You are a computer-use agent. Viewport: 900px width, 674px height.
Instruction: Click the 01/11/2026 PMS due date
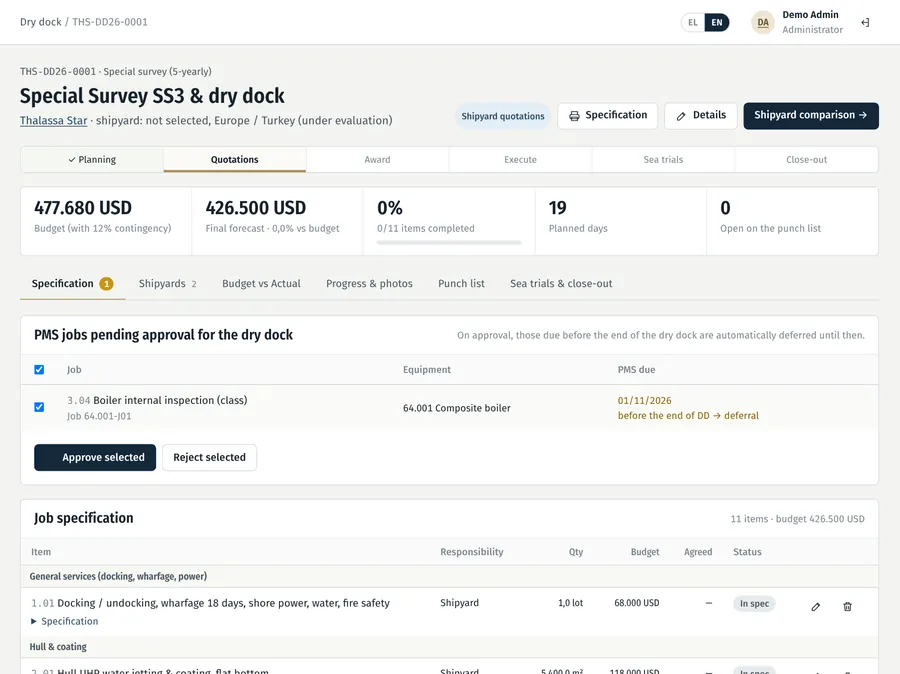tap(645, 401)
